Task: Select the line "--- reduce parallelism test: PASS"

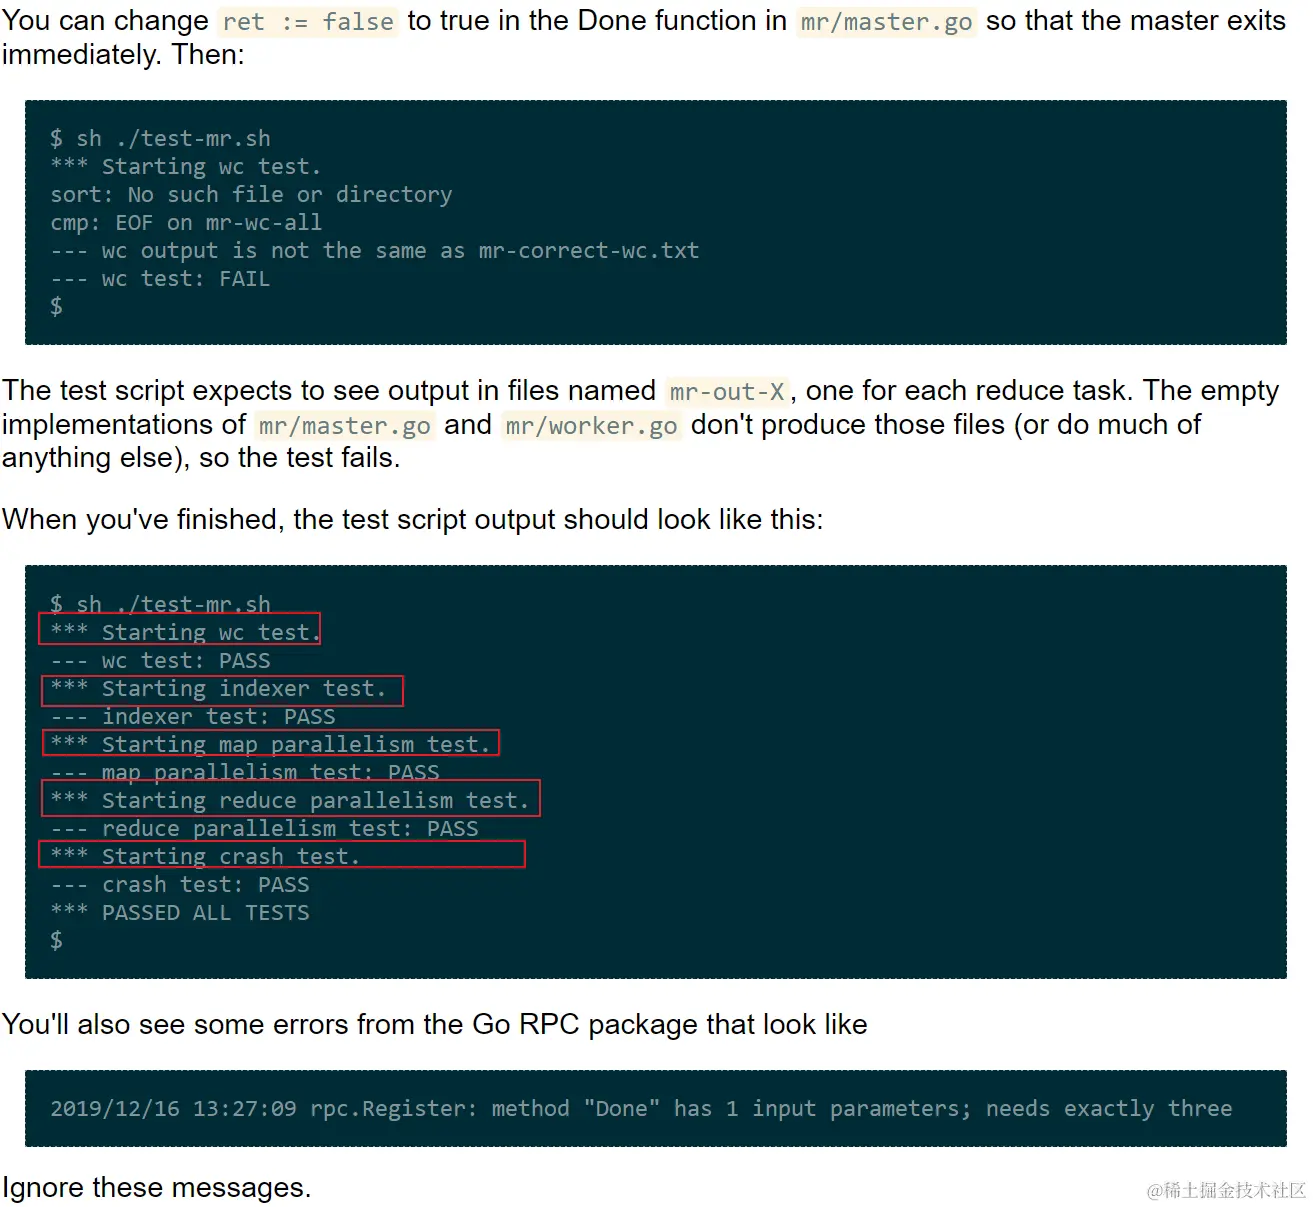Action: (x=264, y=829)
